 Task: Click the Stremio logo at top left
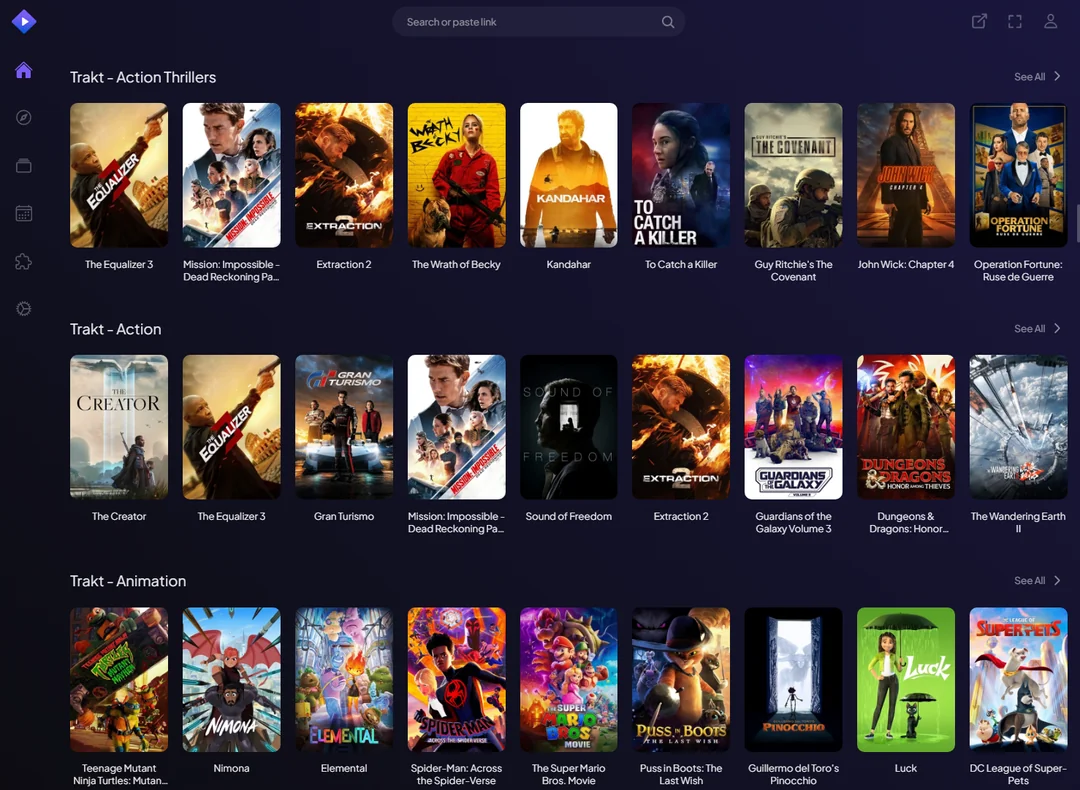point(24,21)
